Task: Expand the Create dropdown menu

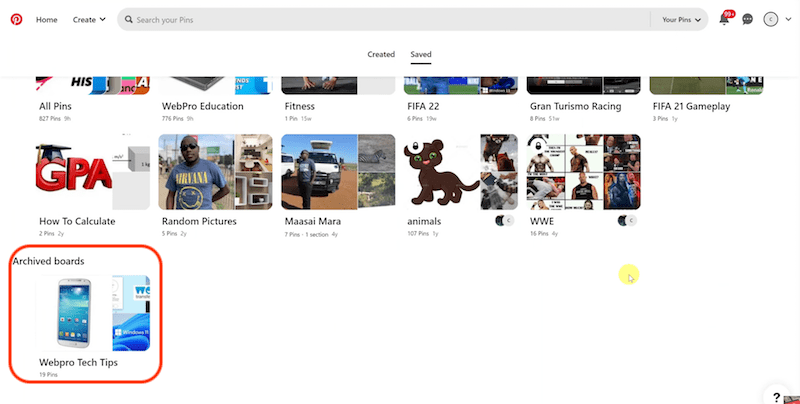Action: [89, 19]
